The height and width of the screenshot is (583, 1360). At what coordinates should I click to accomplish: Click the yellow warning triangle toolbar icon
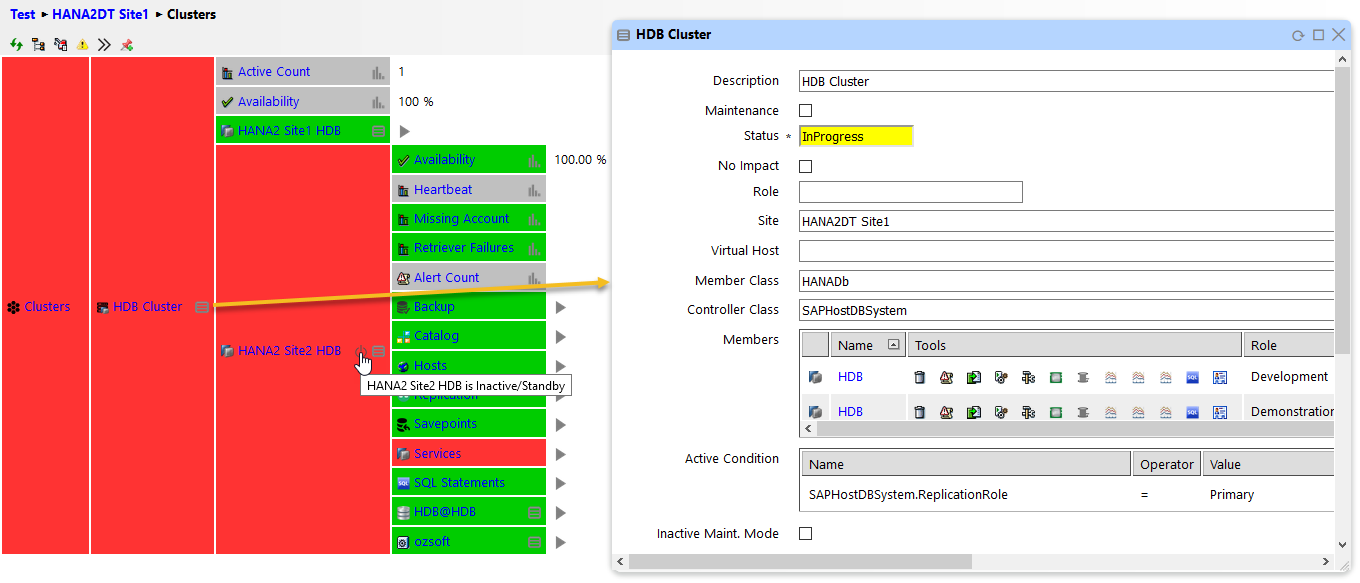pyautogui.click(x=83, y=45)
